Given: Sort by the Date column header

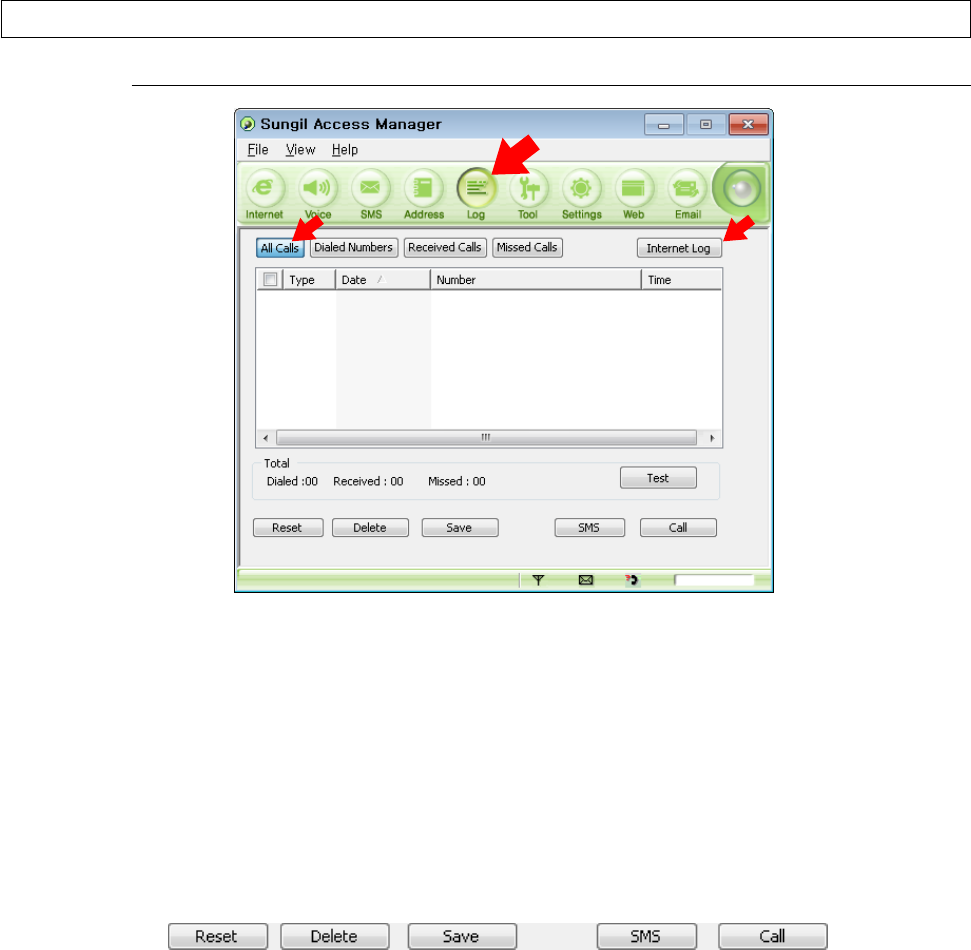Looking at the screenshot, I should point(383,280).
